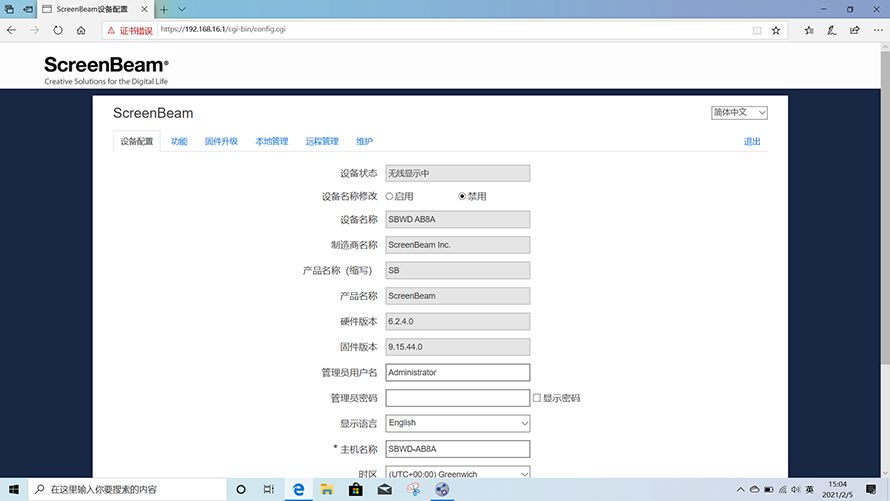Switch to the 固件升级 tab
890x501 pixels.
click(x=221, y=141)
